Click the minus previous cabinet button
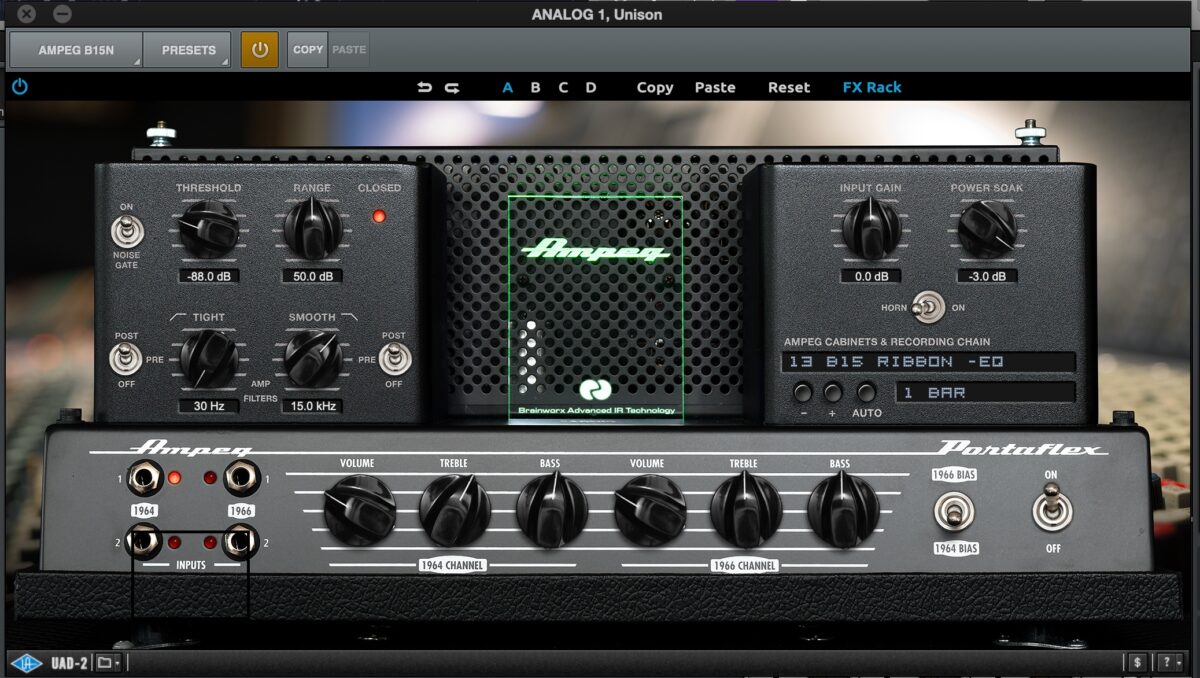This screenshot has height=678, width=1200. coord(803,392)
